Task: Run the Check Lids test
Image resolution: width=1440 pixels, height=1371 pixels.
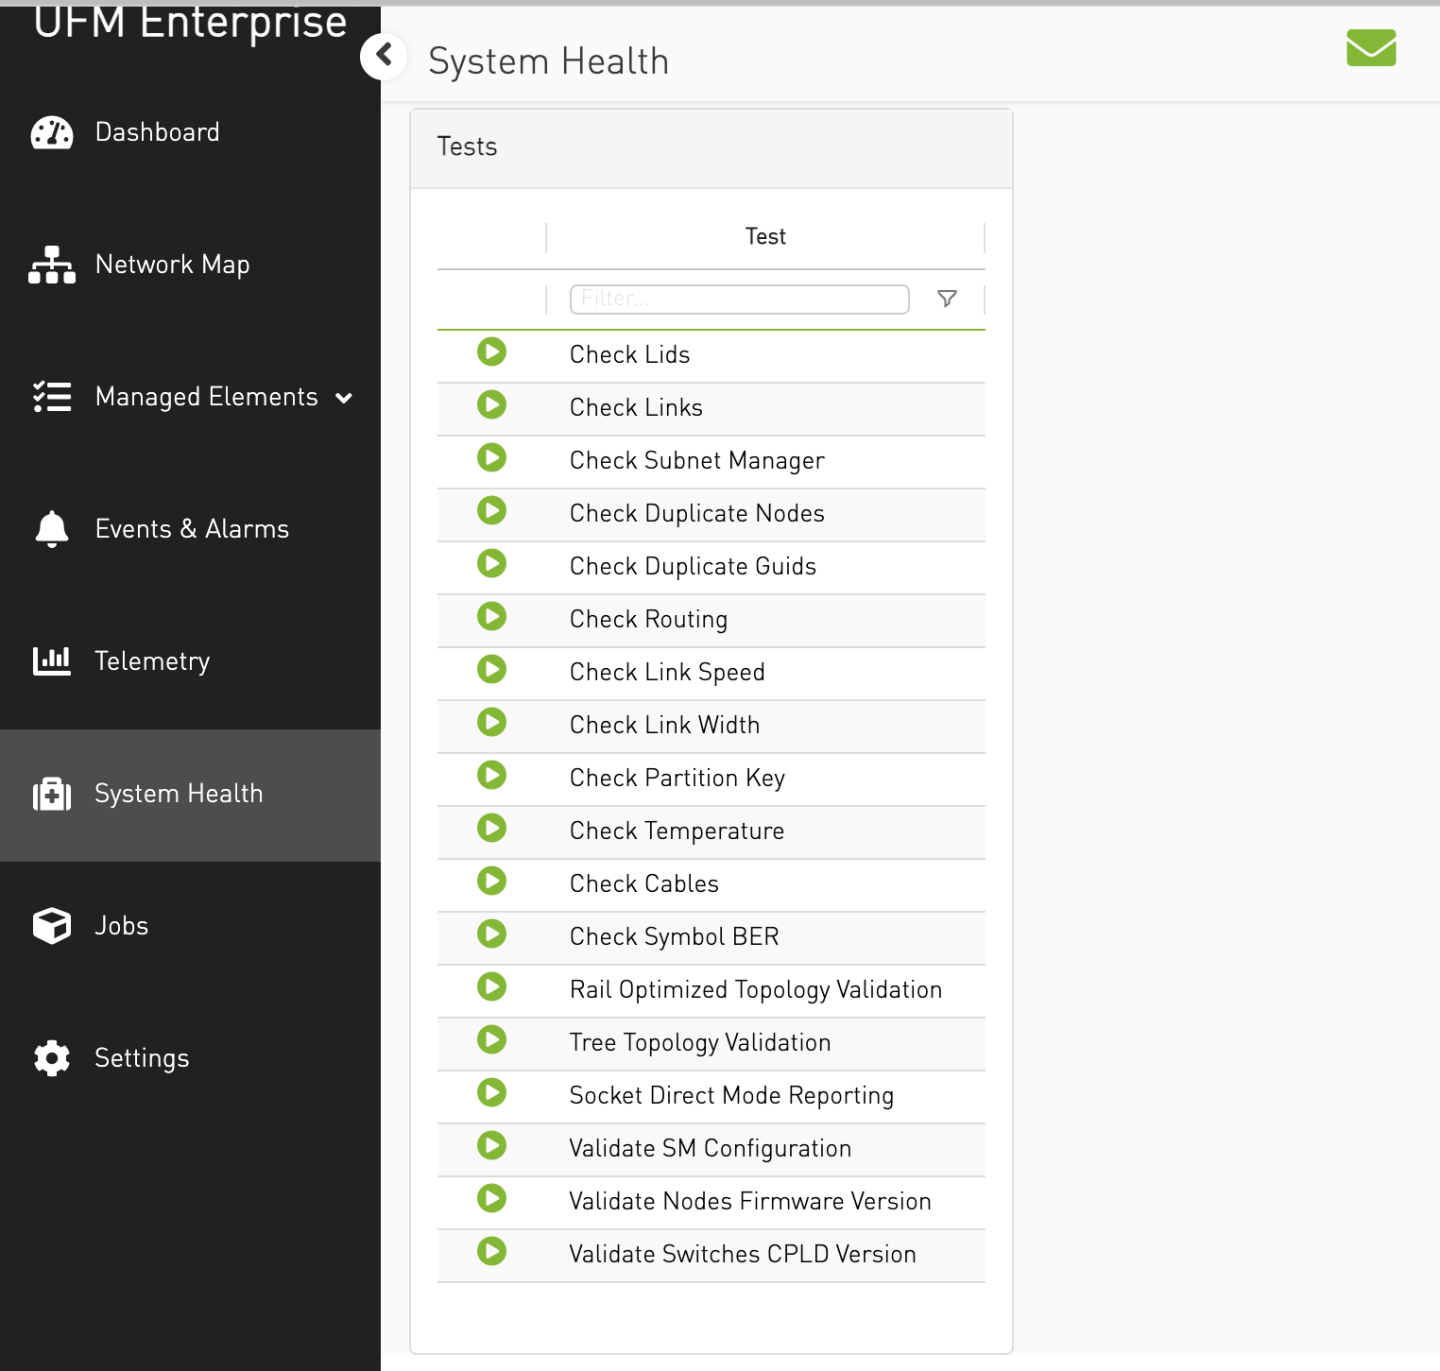Action: tap(491, 352)
